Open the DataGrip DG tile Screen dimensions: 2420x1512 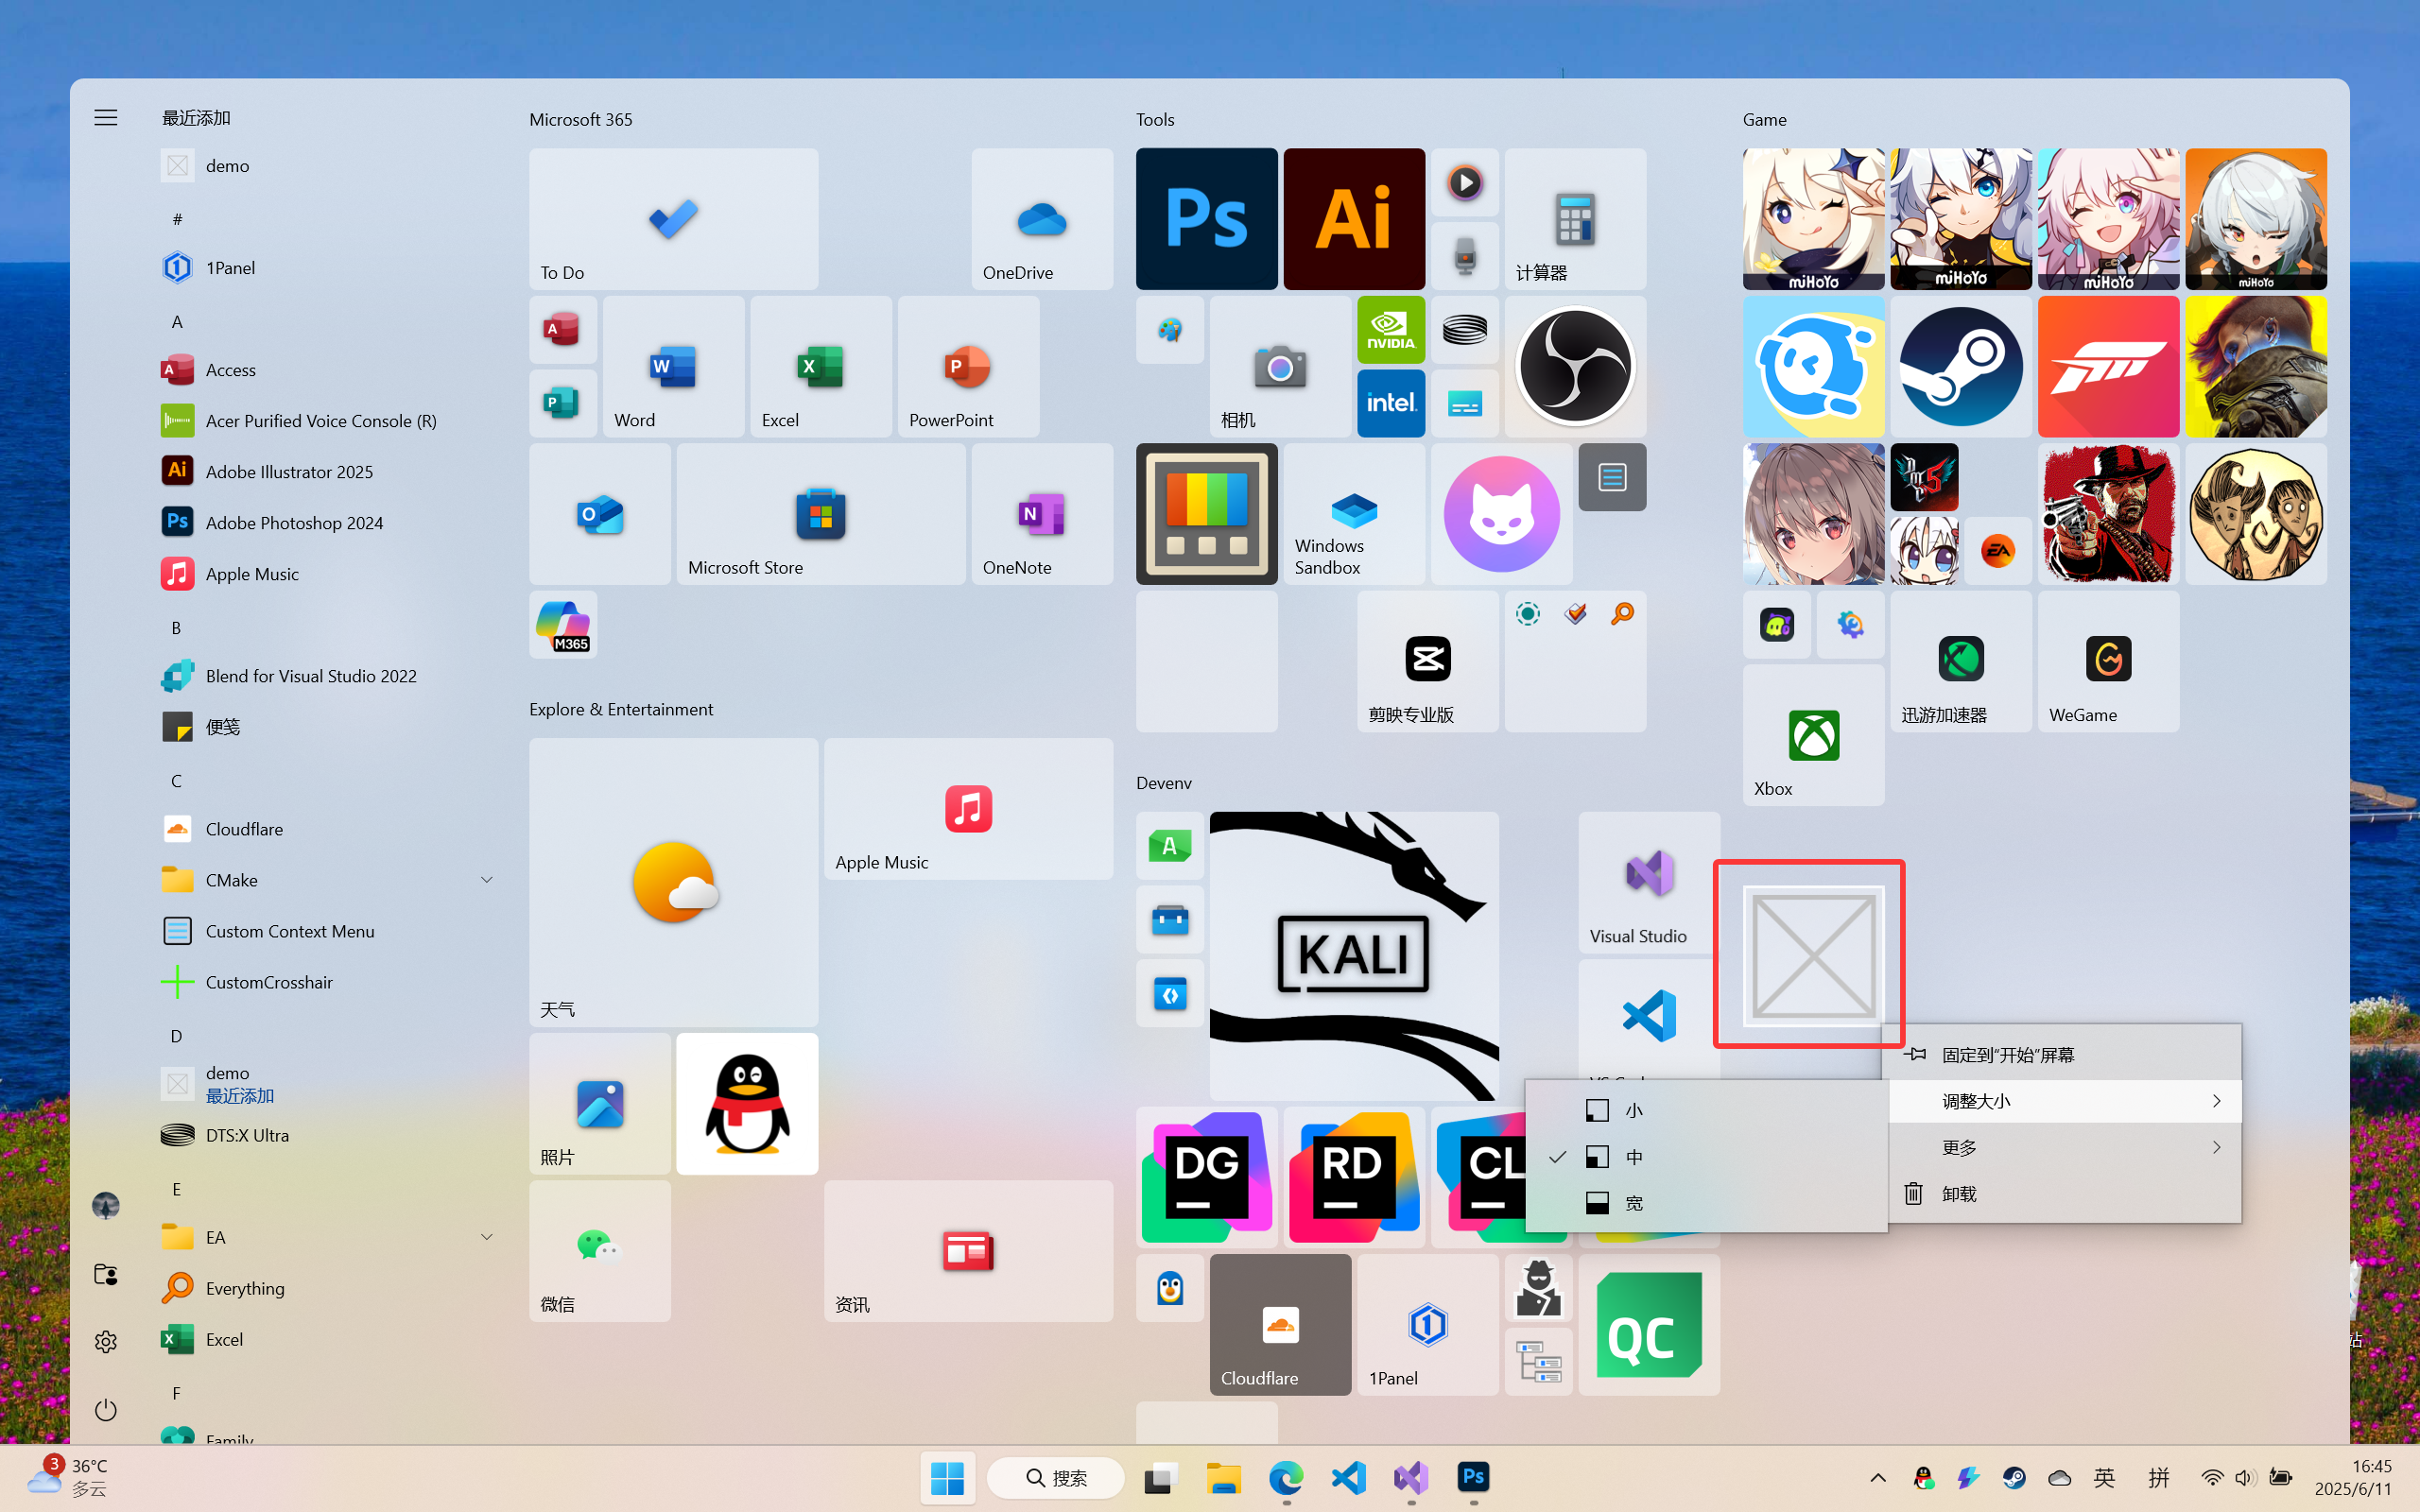(1206, 1177)
